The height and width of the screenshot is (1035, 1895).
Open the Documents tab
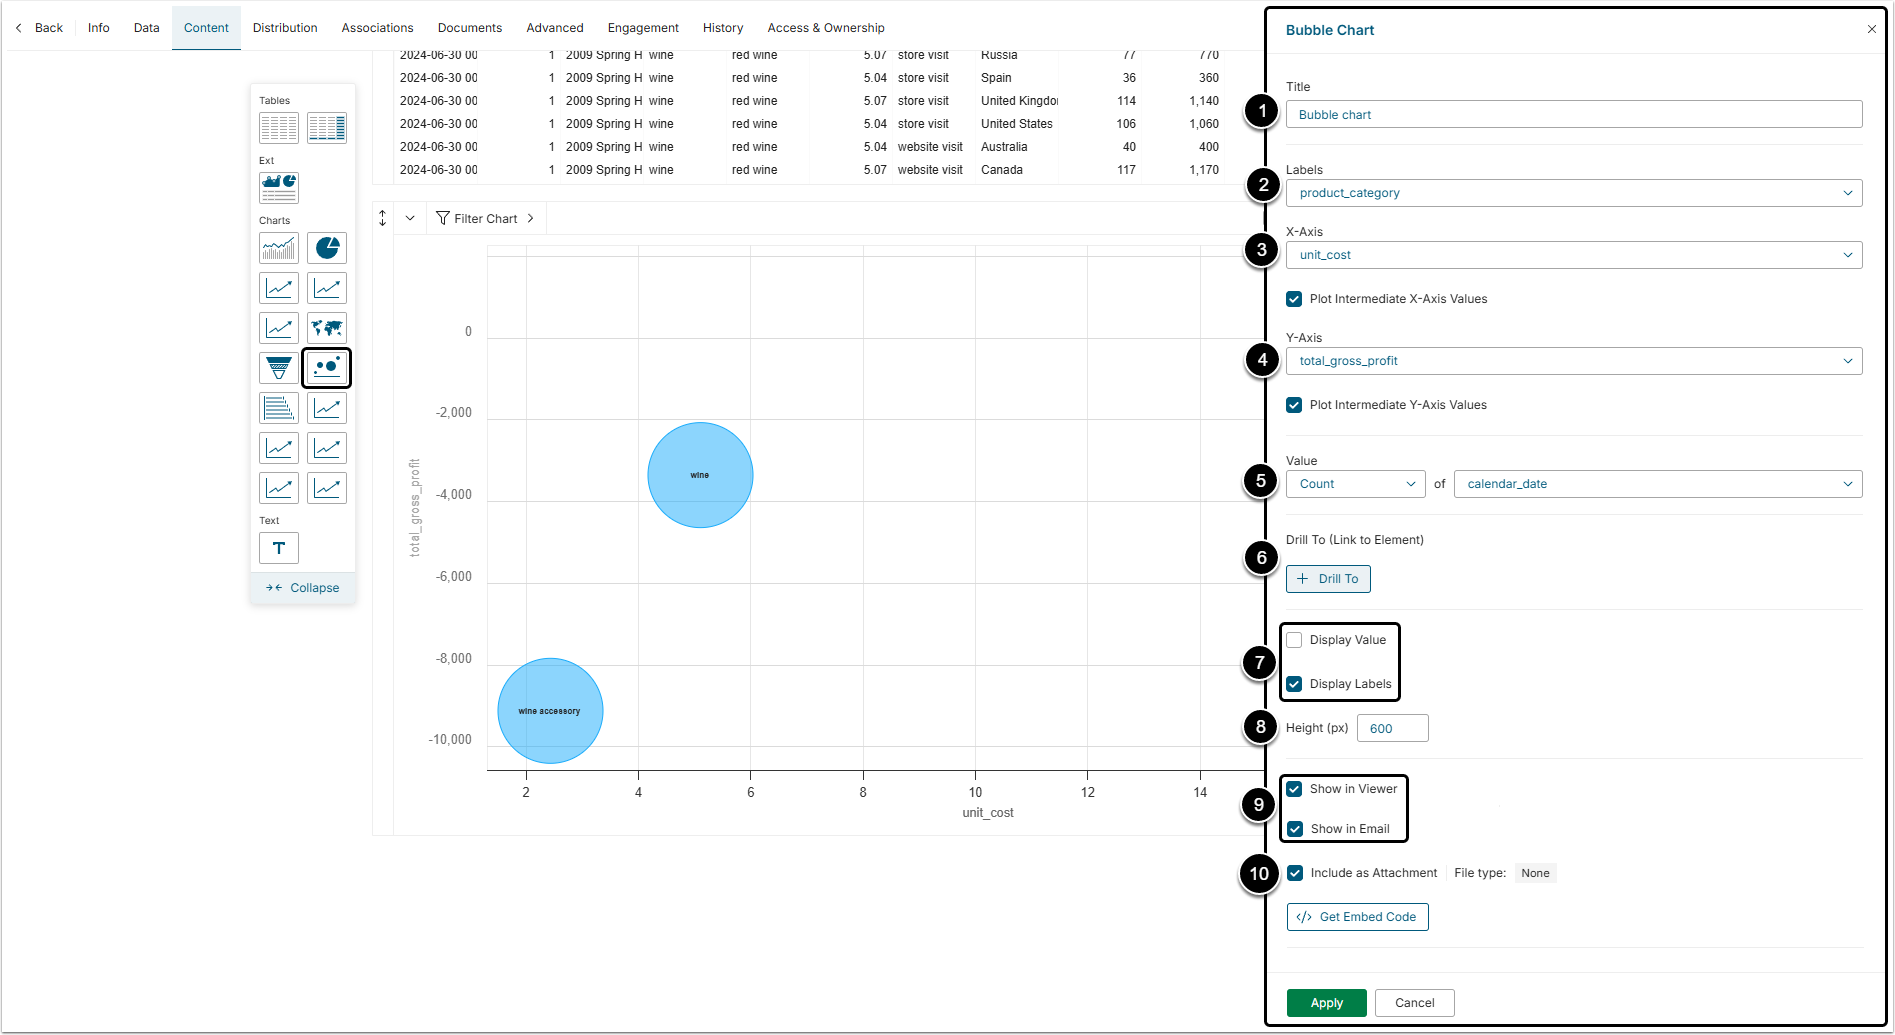[x=470, y=28]
